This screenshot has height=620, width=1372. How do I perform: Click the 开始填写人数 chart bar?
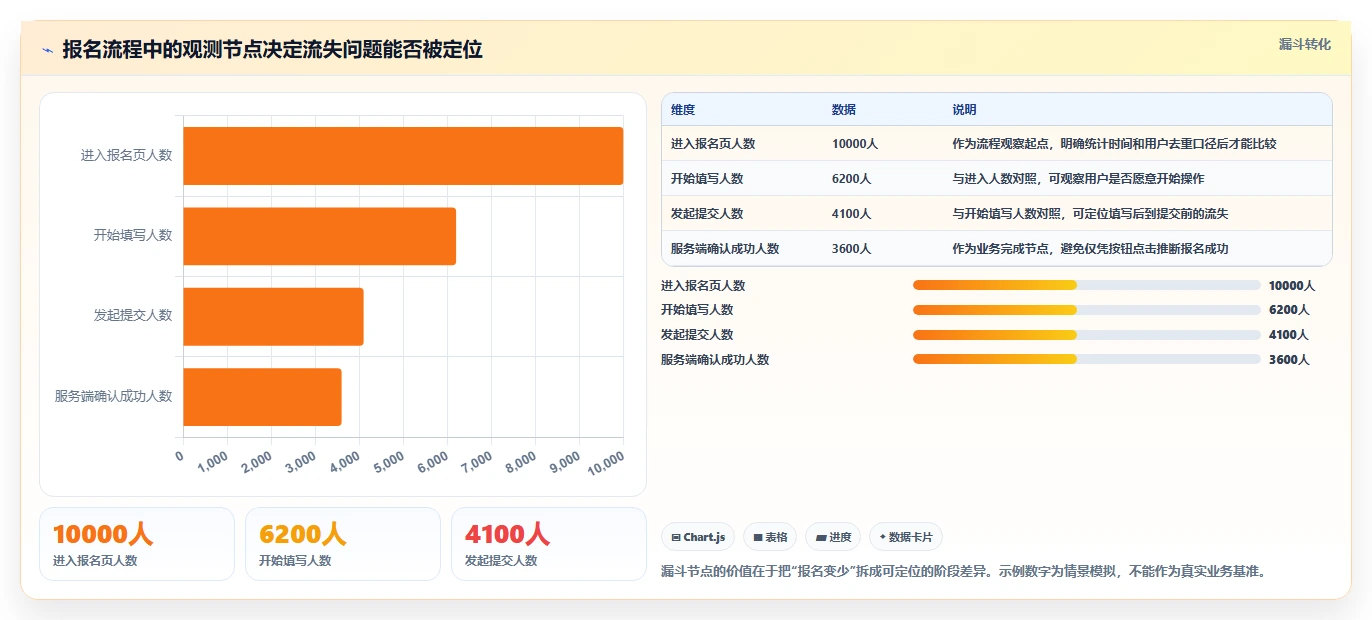click(x=319, y=236)
